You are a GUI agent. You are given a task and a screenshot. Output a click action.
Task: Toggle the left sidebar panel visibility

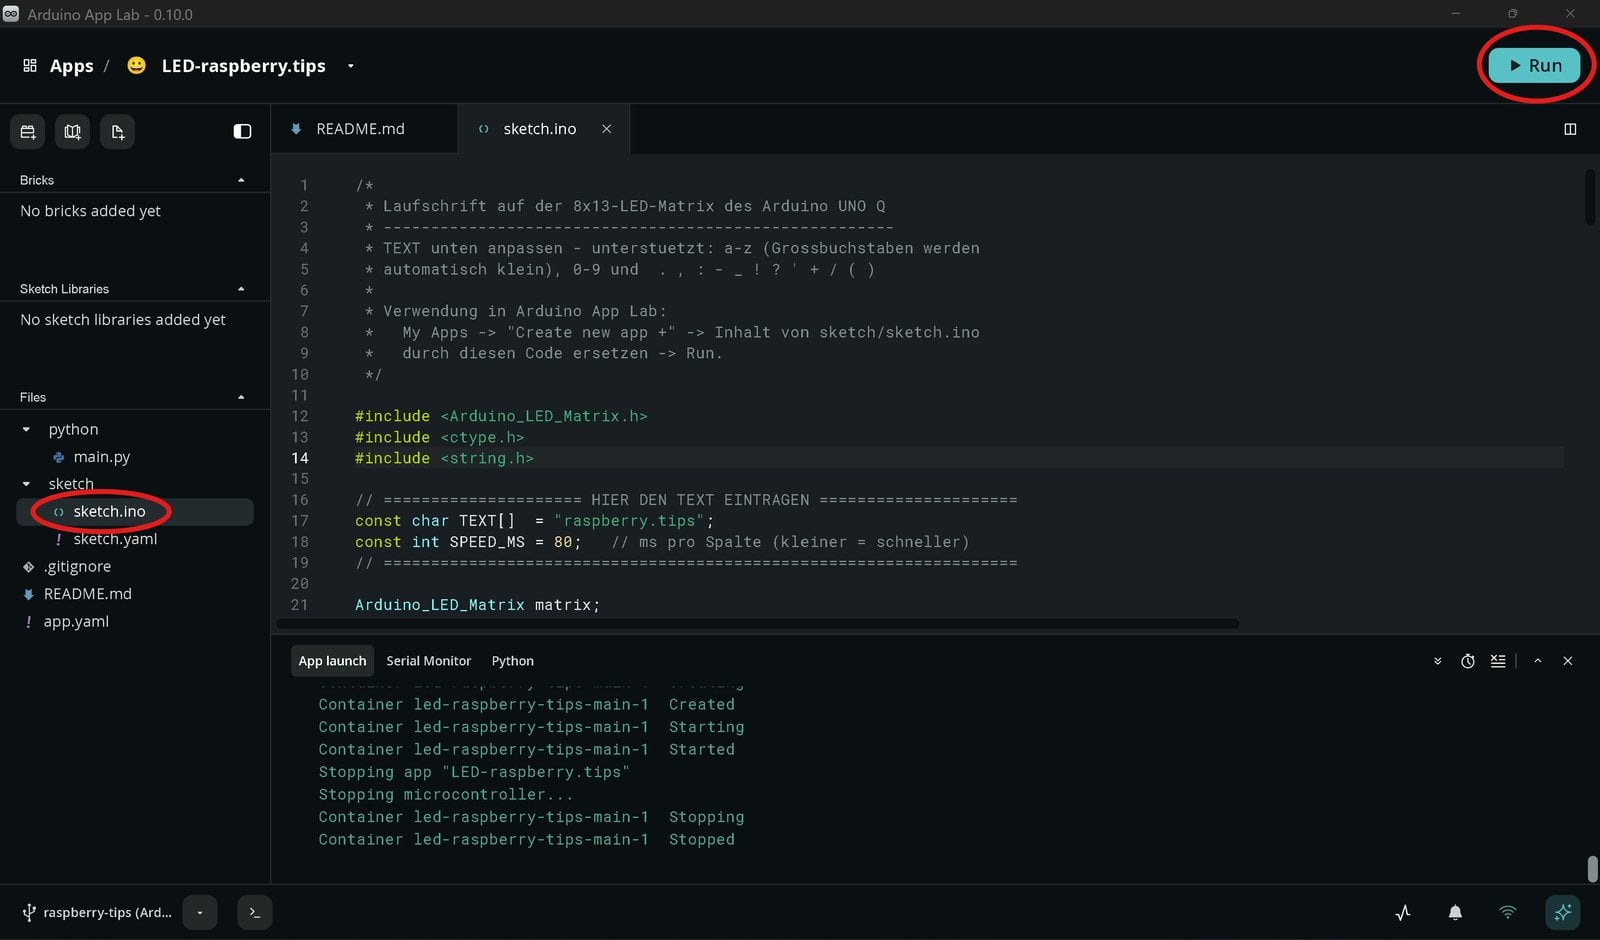tap(242, 131)
